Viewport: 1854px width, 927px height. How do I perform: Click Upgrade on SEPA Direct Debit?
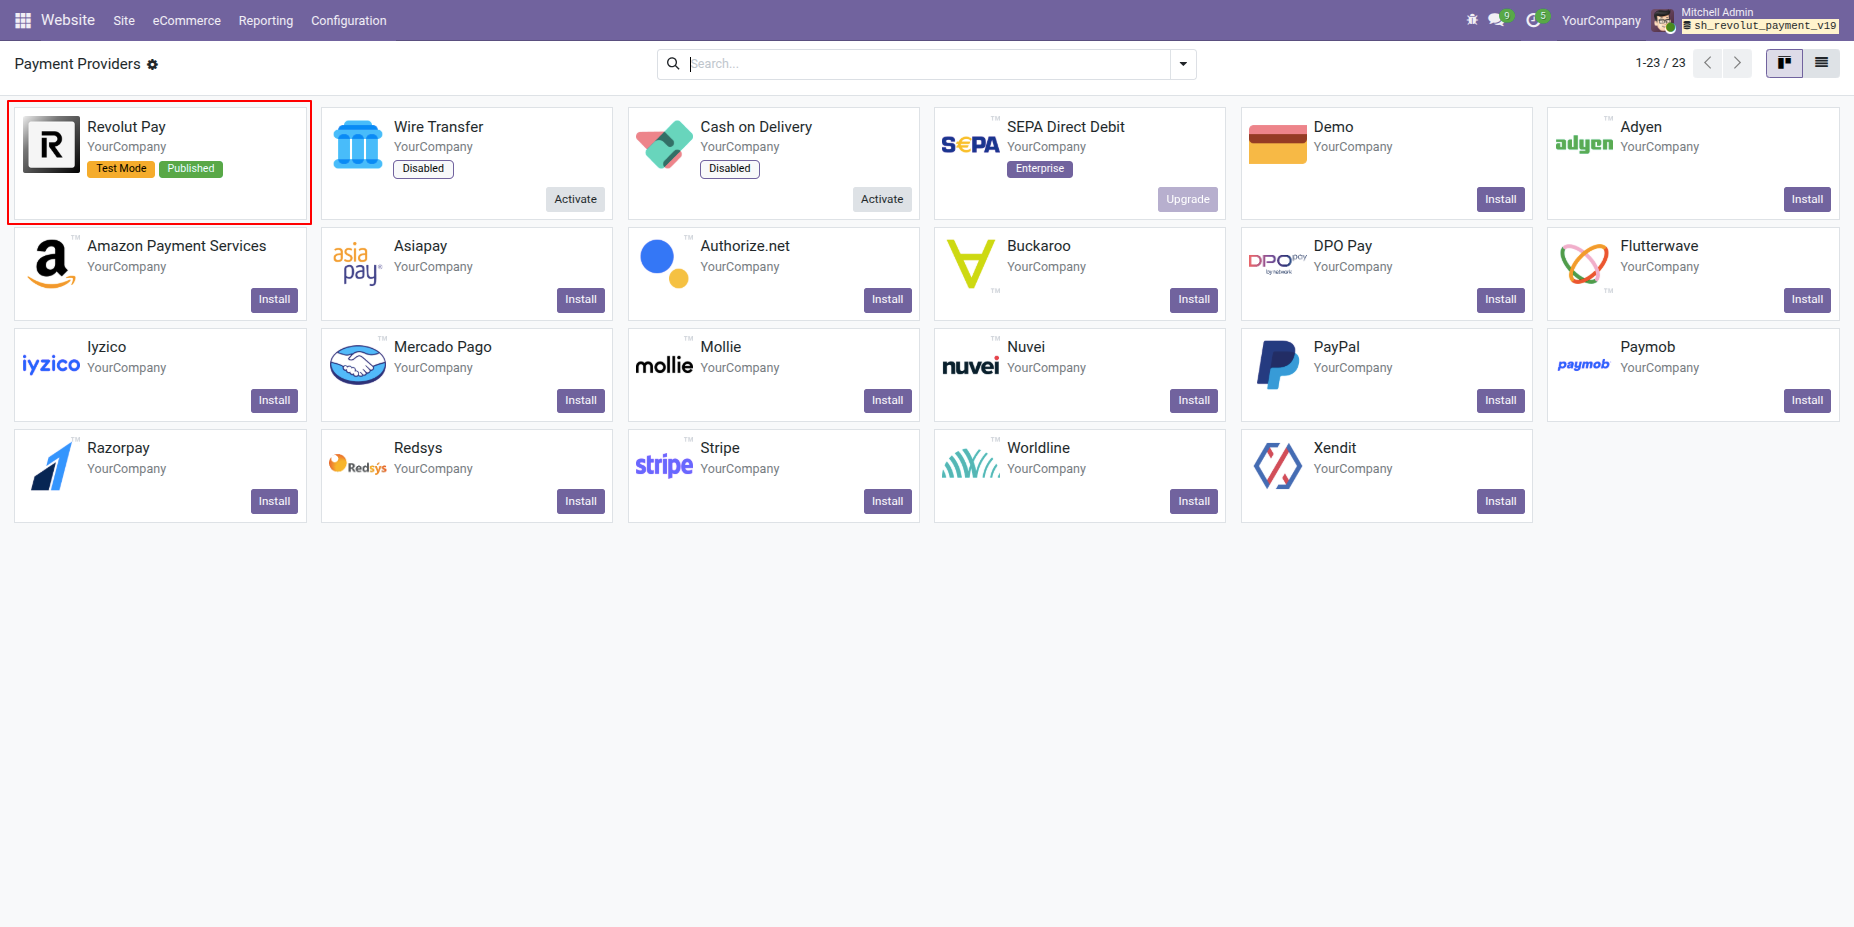tap(1188, 199)
